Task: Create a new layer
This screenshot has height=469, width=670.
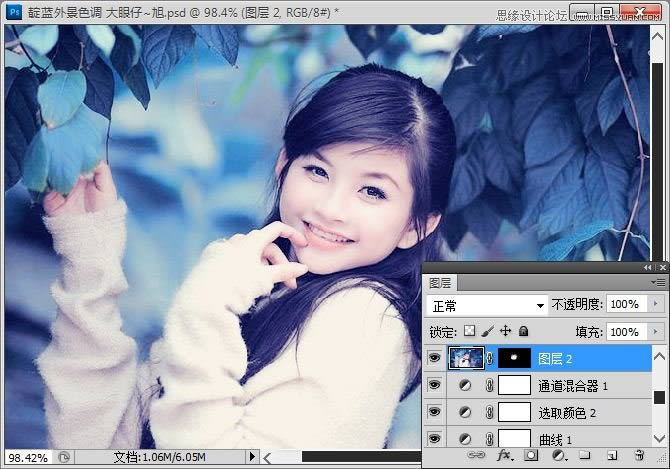Action: tap(611, 455)
